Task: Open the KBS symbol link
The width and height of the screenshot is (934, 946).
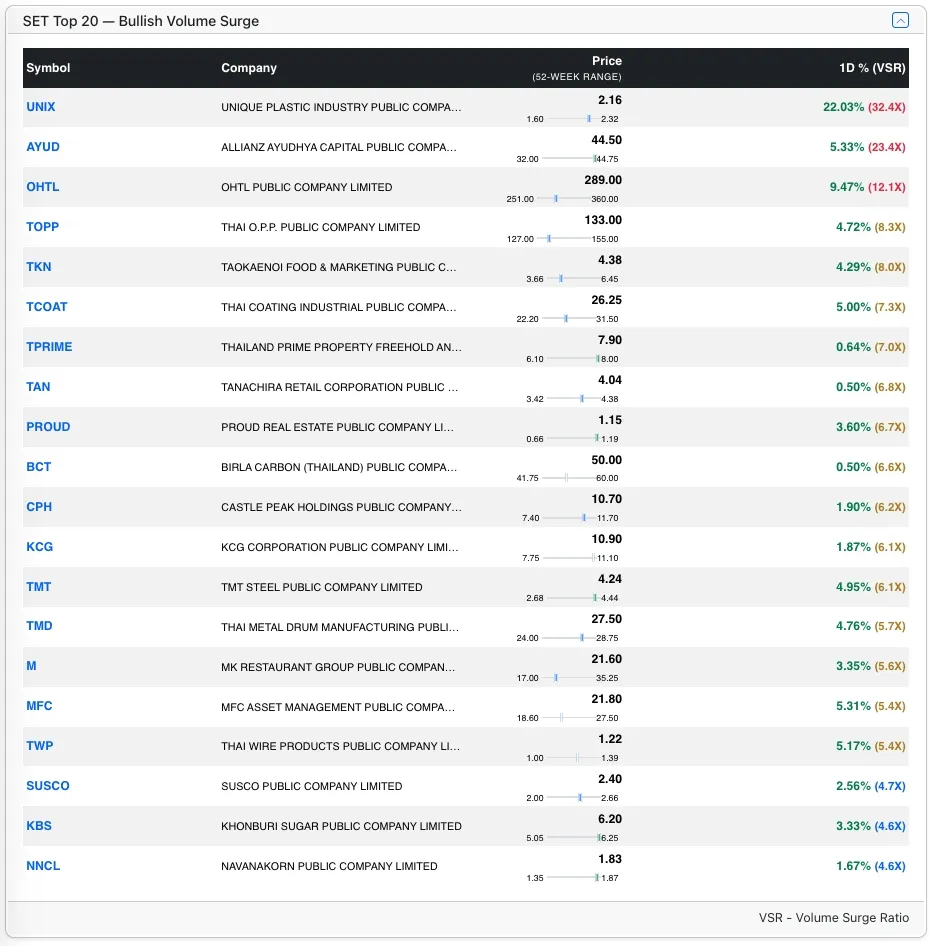Action: [39, 826]
